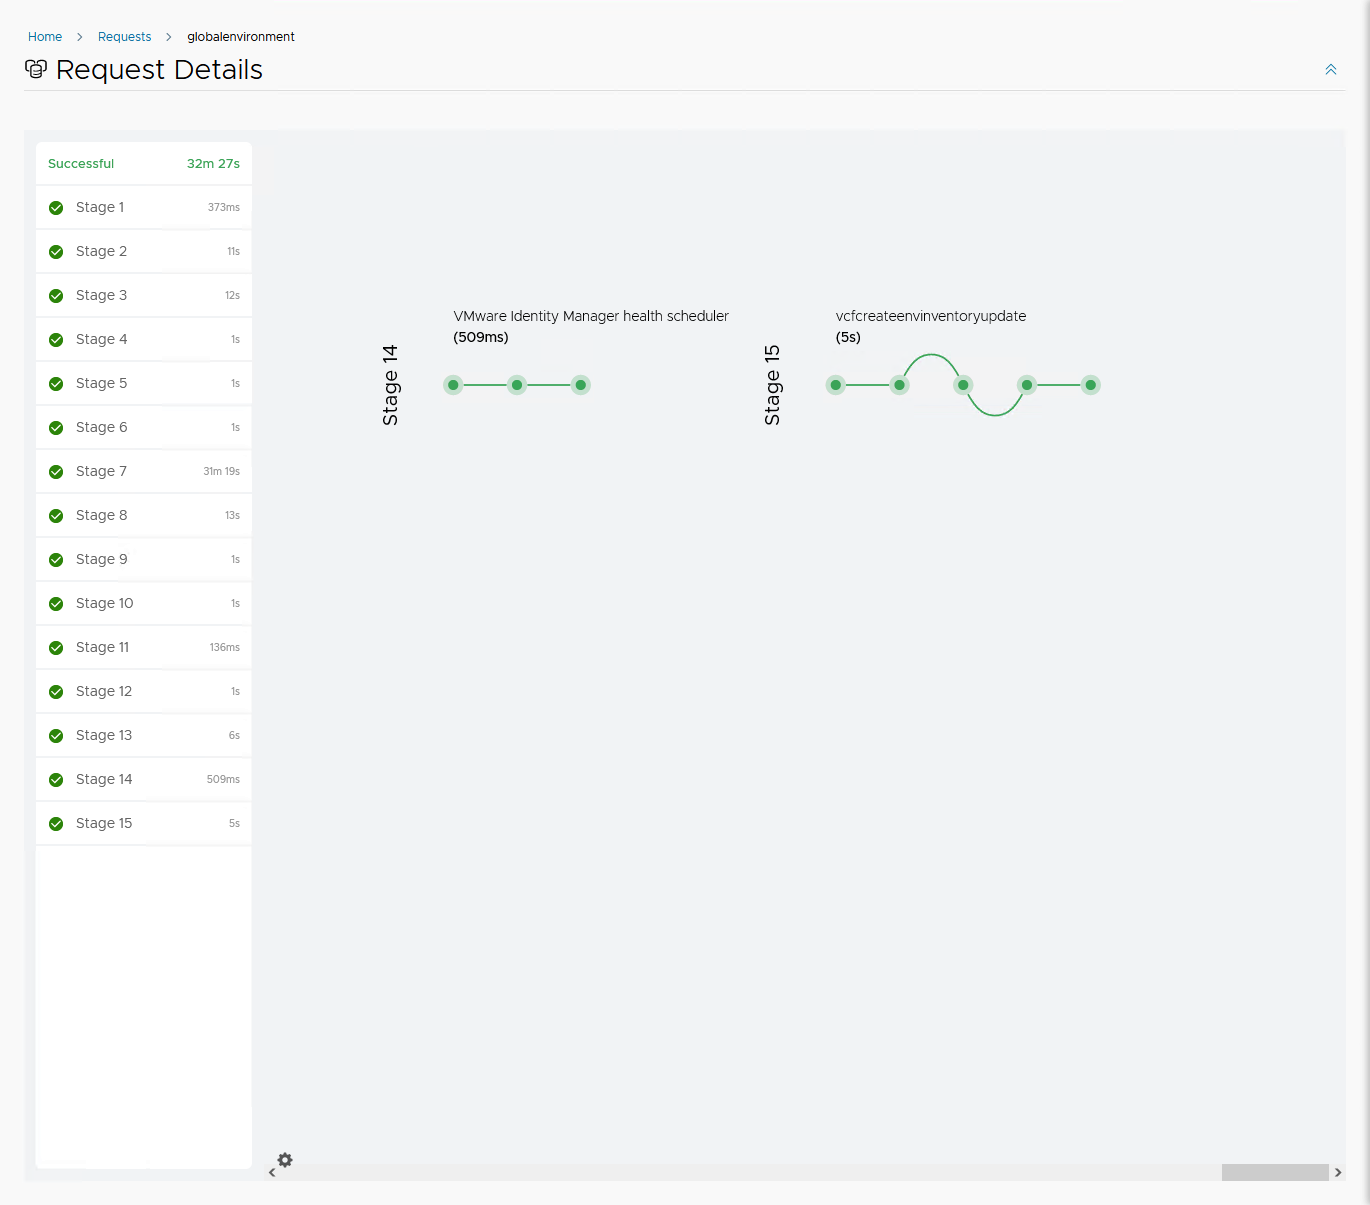Click the vcfcreateenvinventoryupdate task title
Viewport: 1370px width, 1205px height.
pyautogui.click(x=931, y=316)
